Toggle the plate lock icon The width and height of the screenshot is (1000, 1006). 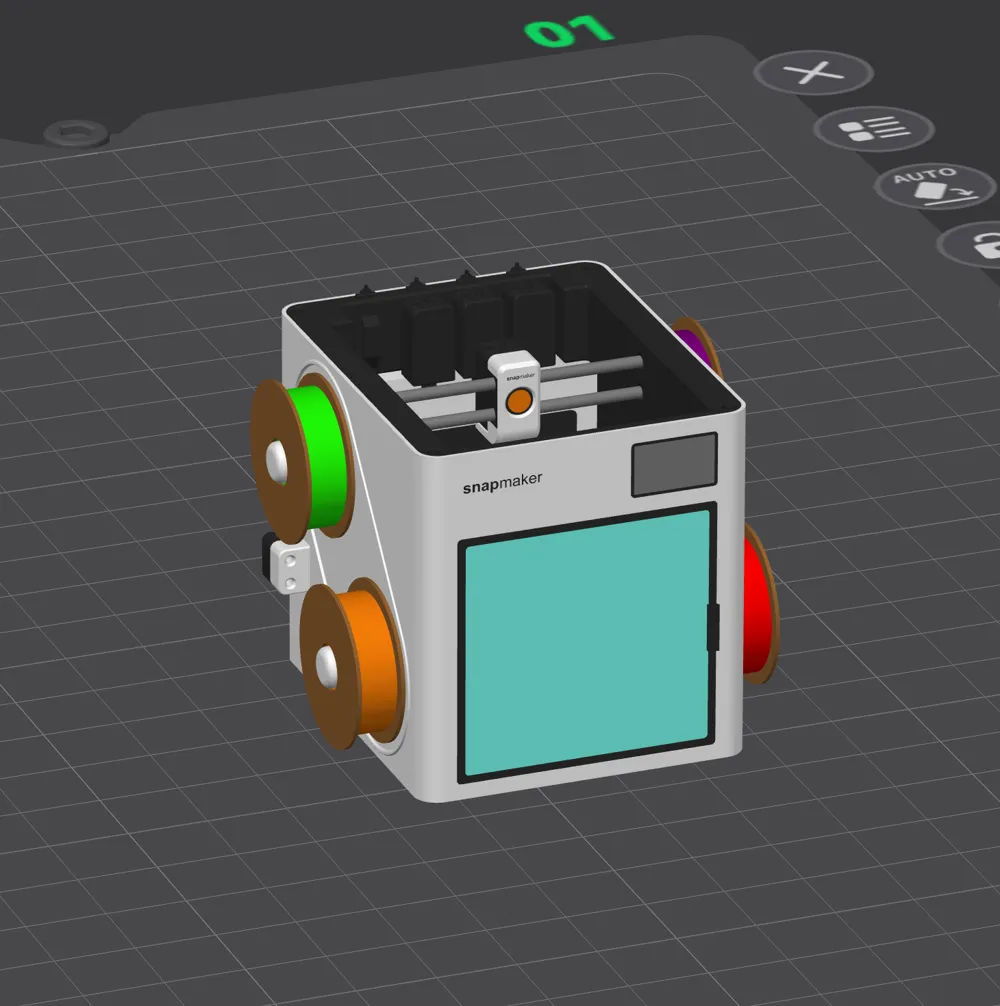click(975, 245)
